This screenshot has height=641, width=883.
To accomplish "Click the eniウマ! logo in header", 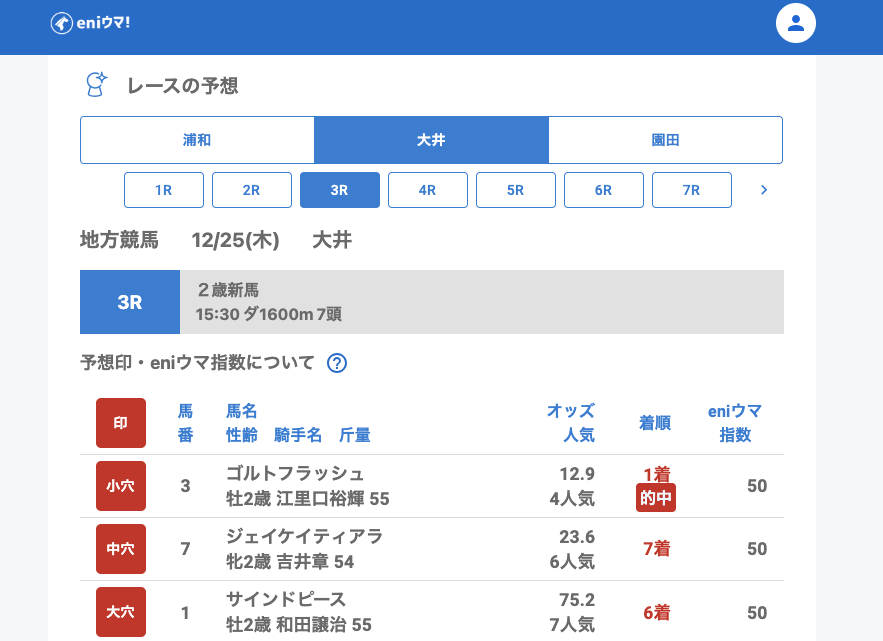I will (x=90, y=23).
